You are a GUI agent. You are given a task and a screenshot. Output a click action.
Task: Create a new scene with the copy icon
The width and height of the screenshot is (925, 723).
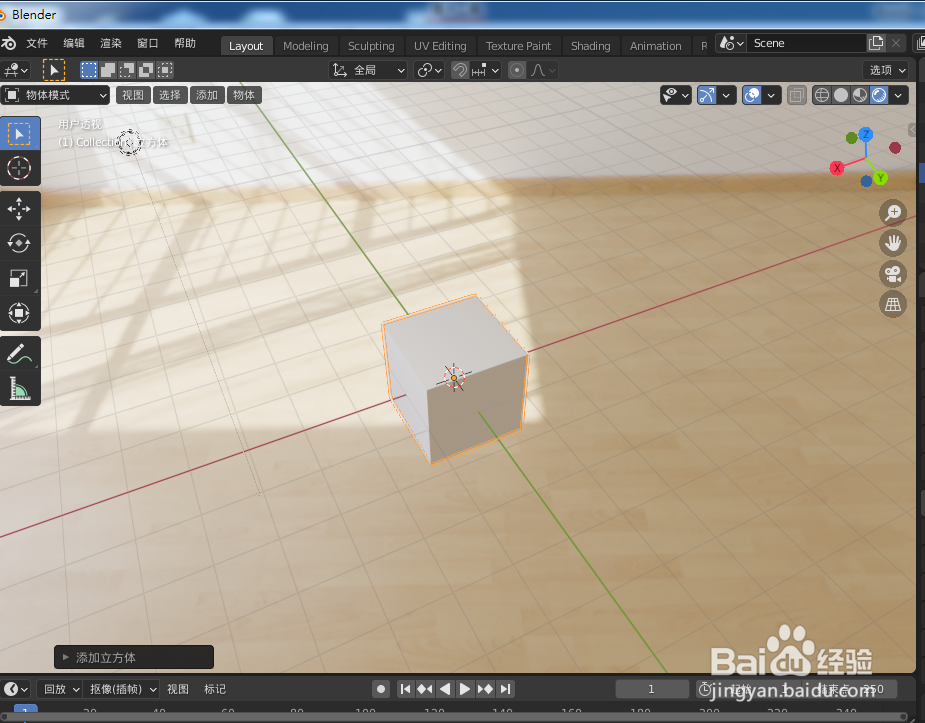click(x=876, y=43)
